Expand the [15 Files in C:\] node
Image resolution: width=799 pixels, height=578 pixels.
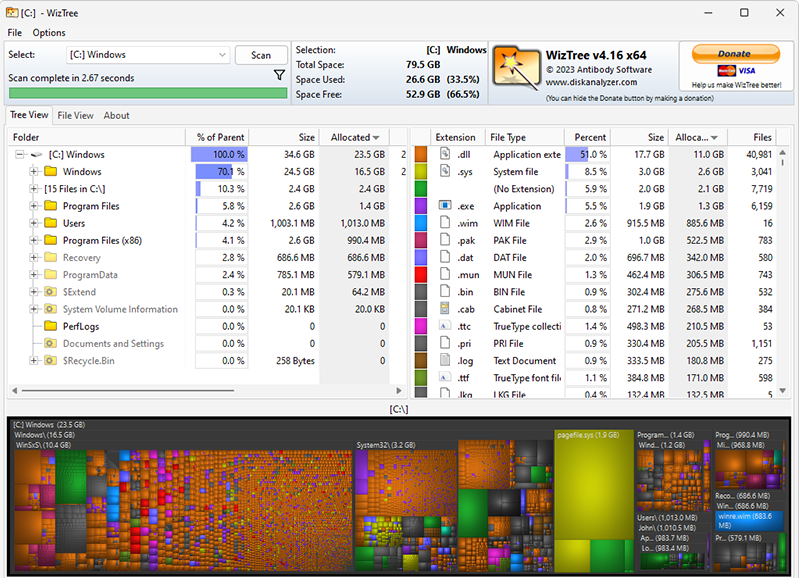[34, 189]
